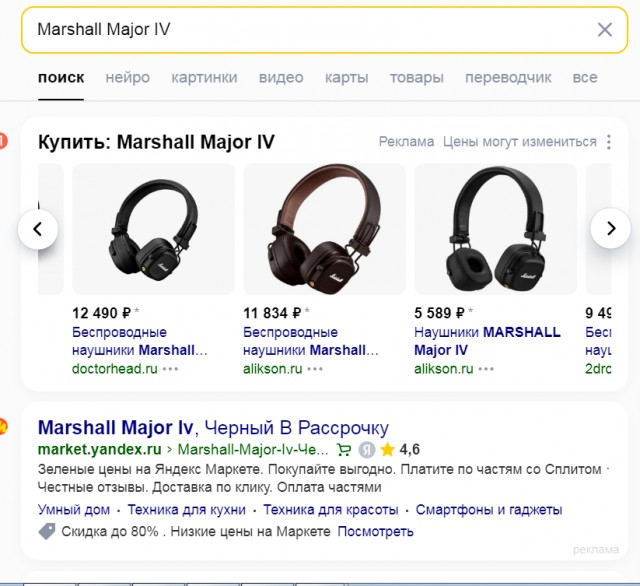
Task: Click the green shopping cart icon
Action: pos(344,450)
